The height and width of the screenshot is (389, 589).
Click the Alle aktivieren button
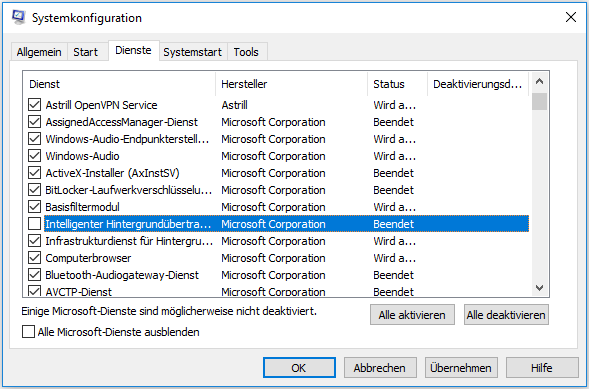coord(412,315)
